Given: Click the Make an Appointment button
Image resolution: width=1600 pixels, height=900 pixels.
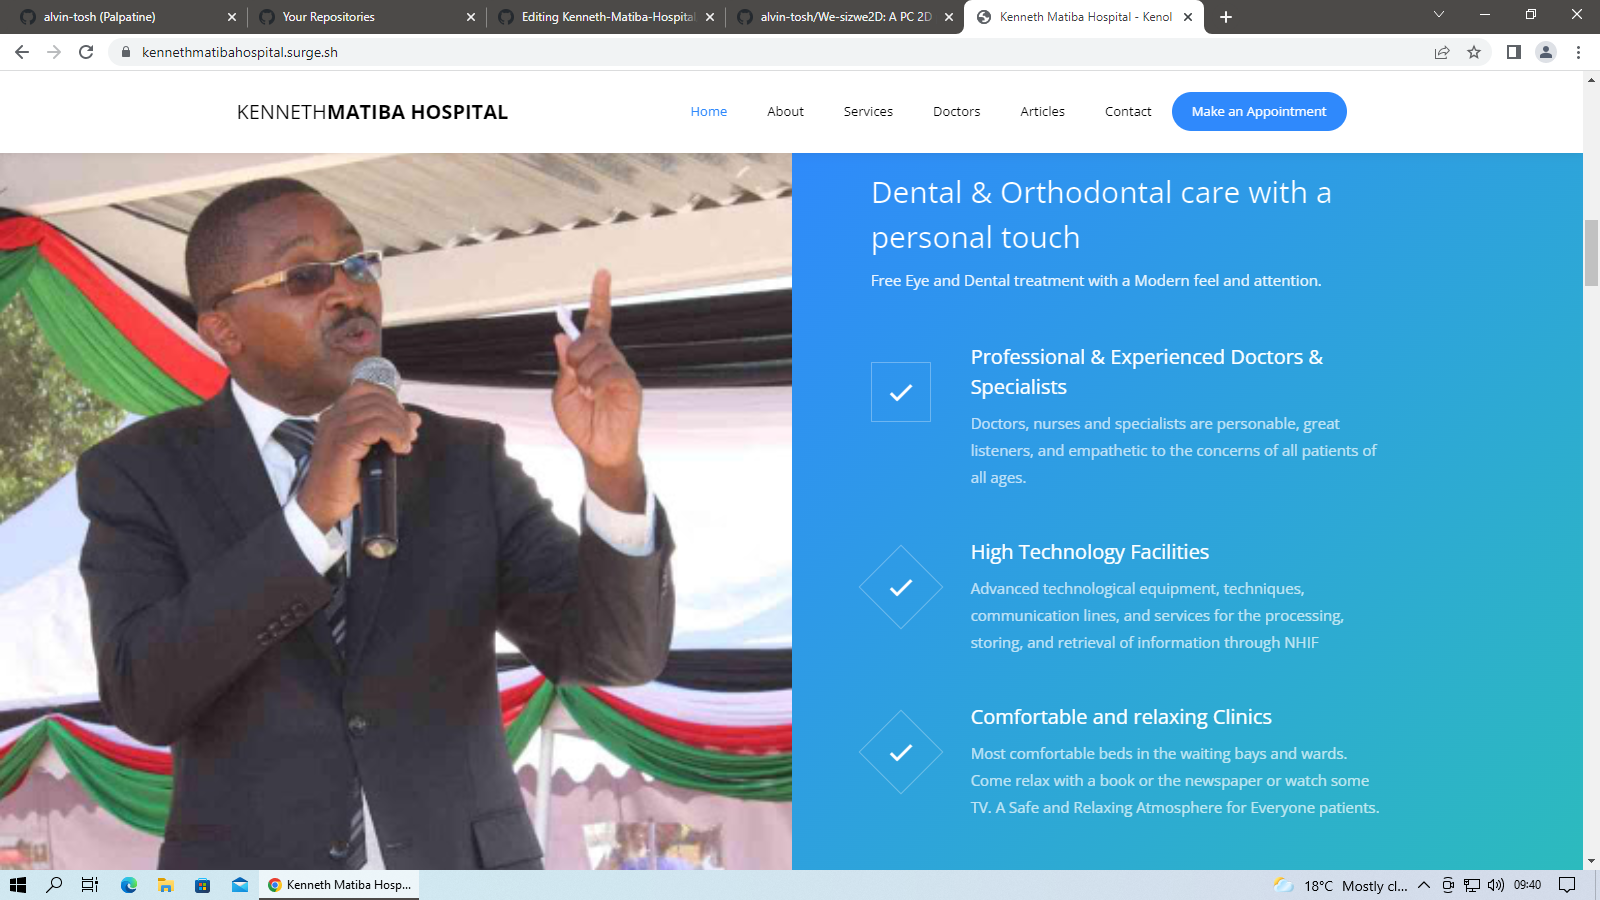Looking at the screenshot, I should tap(1259, 111).
